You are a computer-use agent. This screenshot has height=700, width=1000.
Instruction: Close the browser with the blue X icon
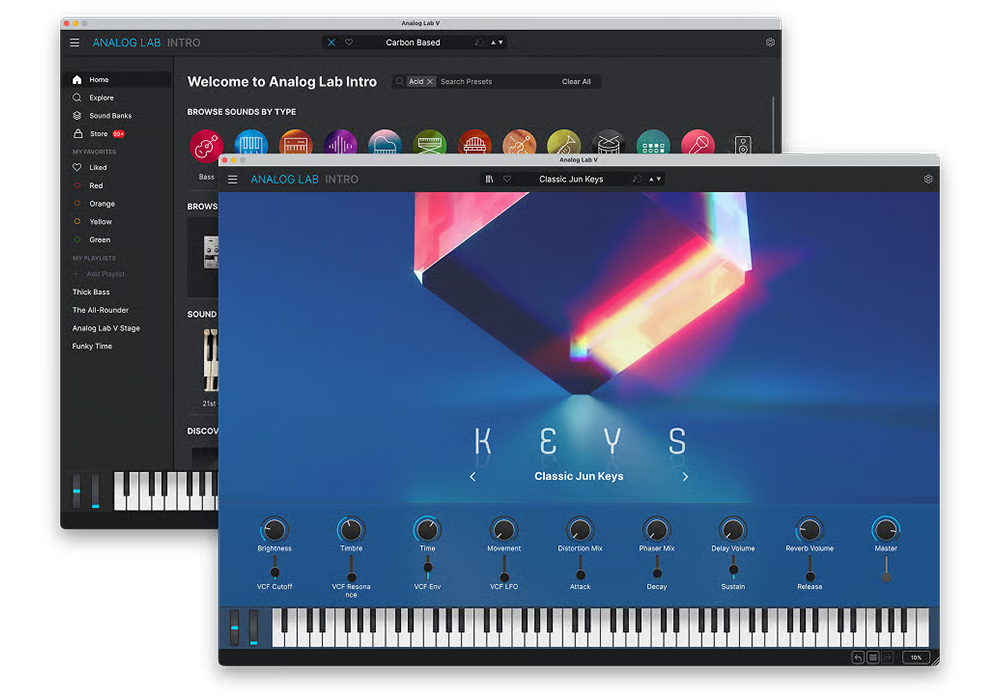331,43
